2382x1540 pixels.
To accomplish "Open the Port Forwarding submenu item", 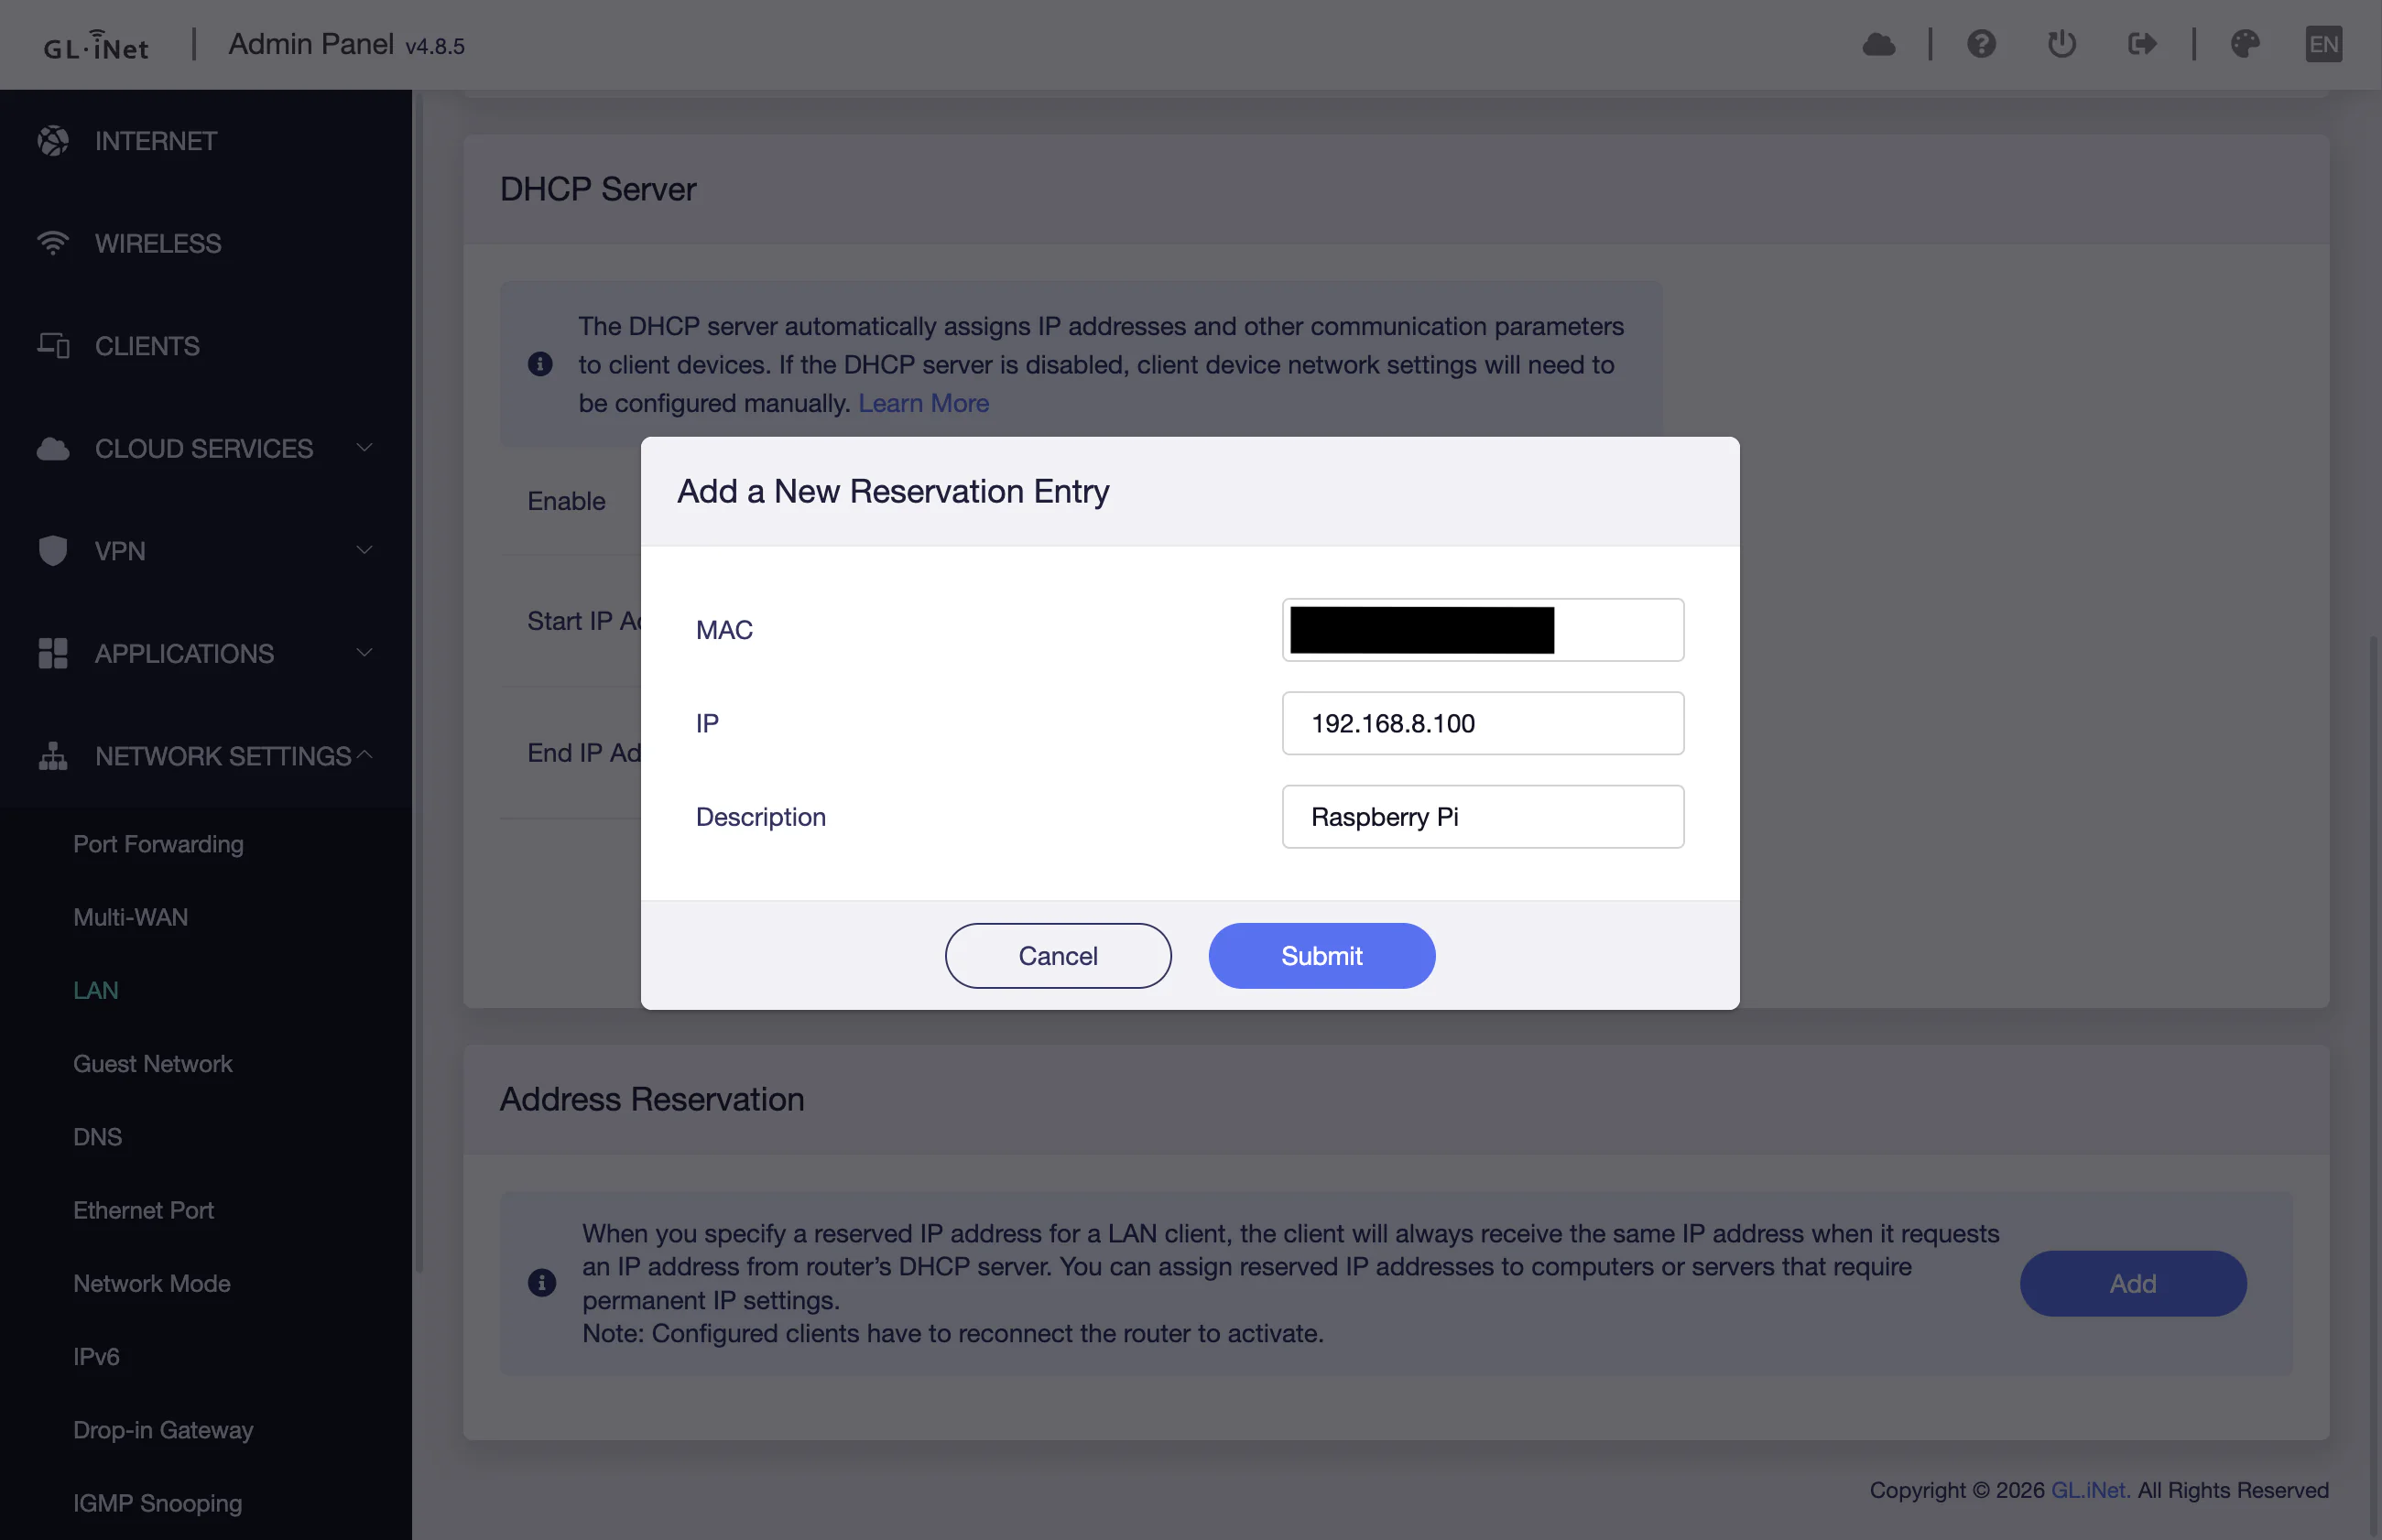I will click(158, 844).
